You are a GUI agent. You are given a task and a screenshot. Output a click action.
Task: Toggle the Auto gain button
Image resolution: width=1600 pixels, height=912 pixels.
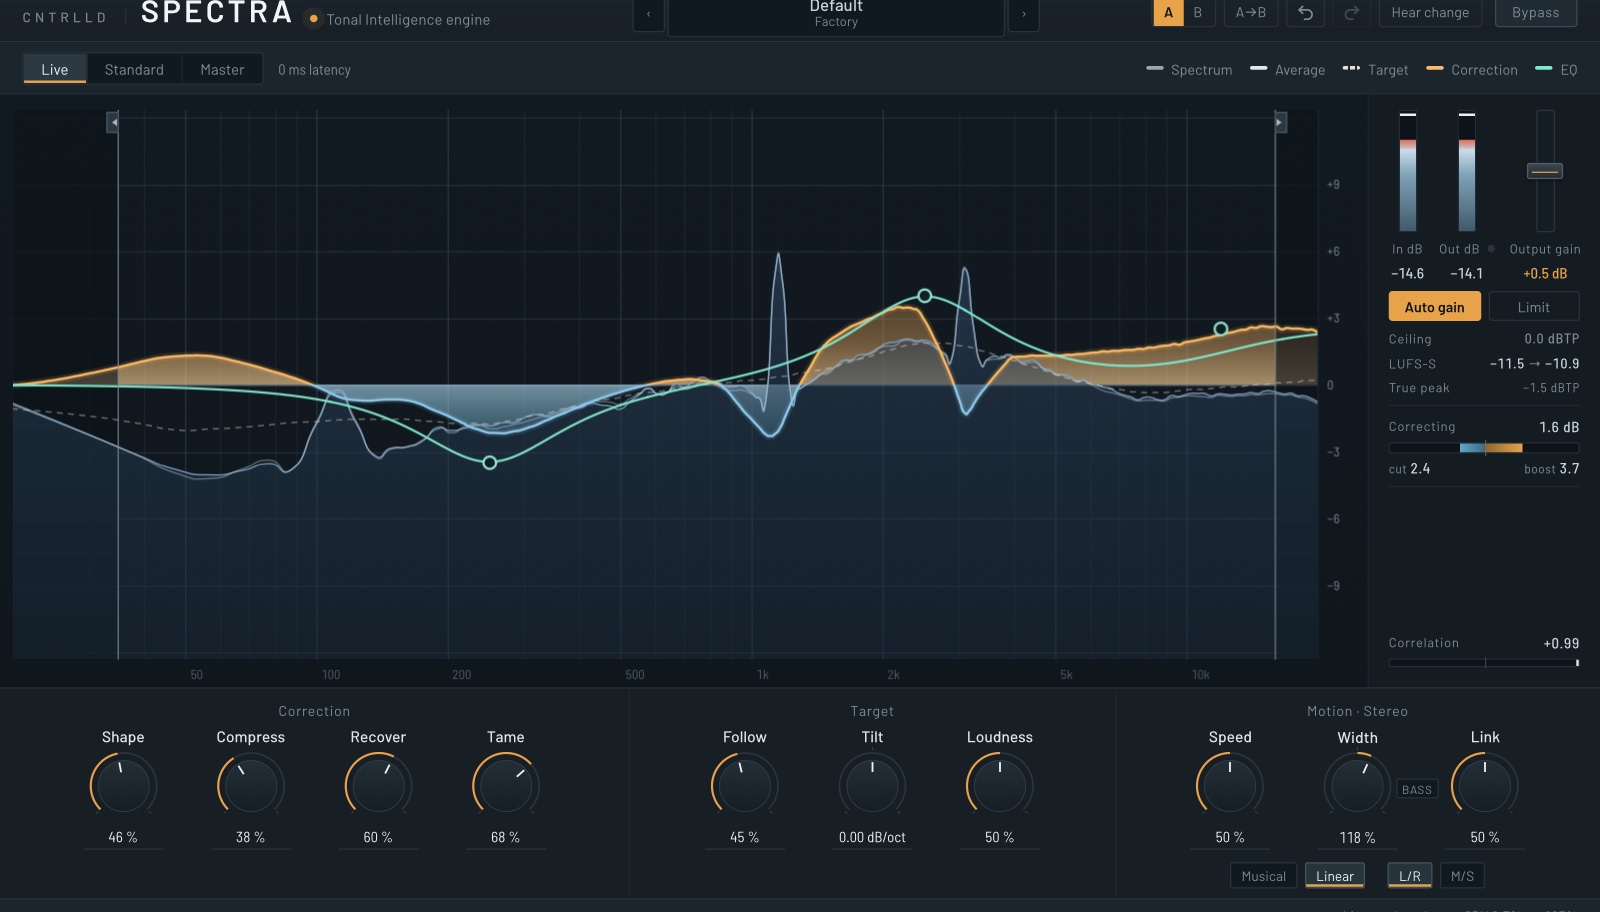tap(1435, 307)
